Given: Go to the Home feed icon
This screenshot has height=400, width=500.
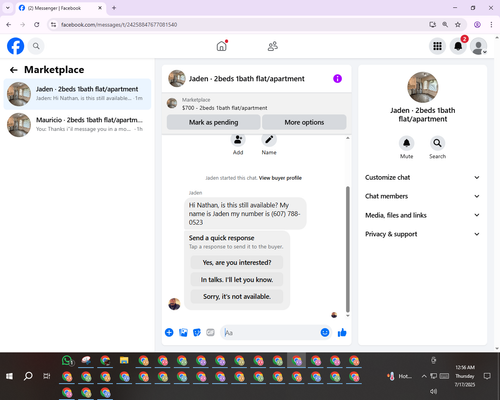Looking at the screenshot, I should 222,46.
